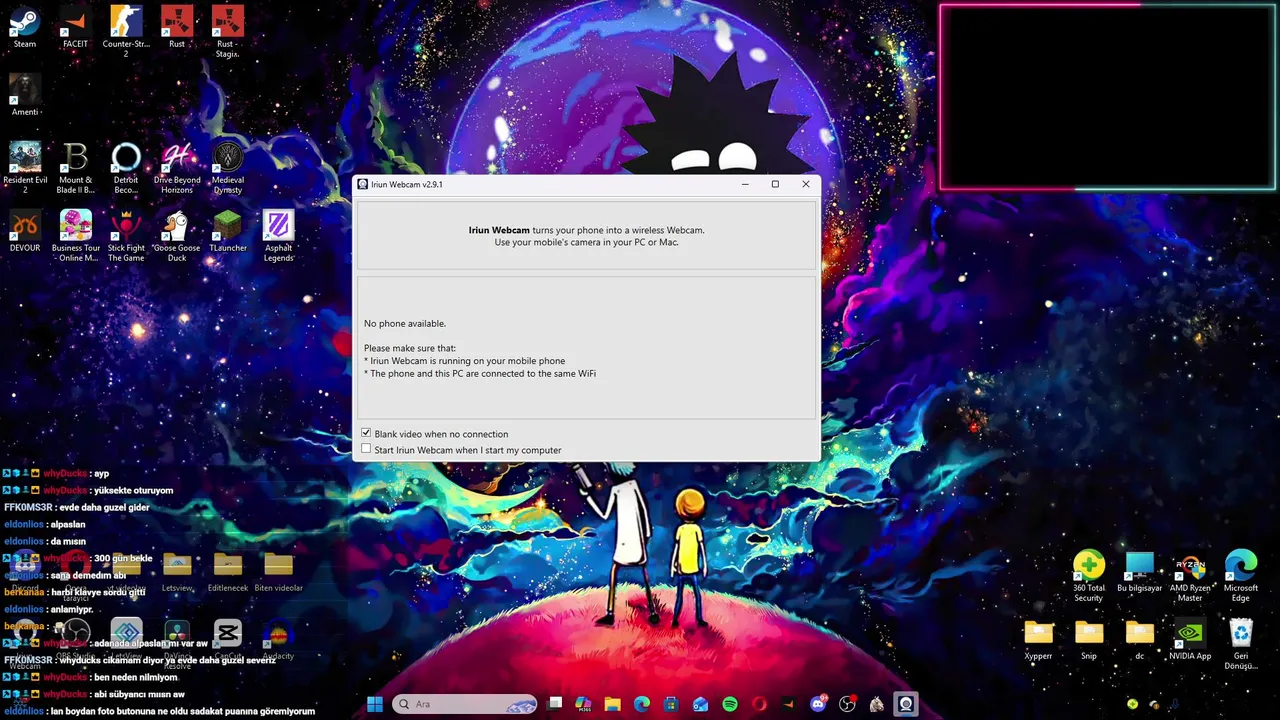The image size is (1280, 720).
Task: Click the Iriun Webcam taskbar button
Action: 906,704
